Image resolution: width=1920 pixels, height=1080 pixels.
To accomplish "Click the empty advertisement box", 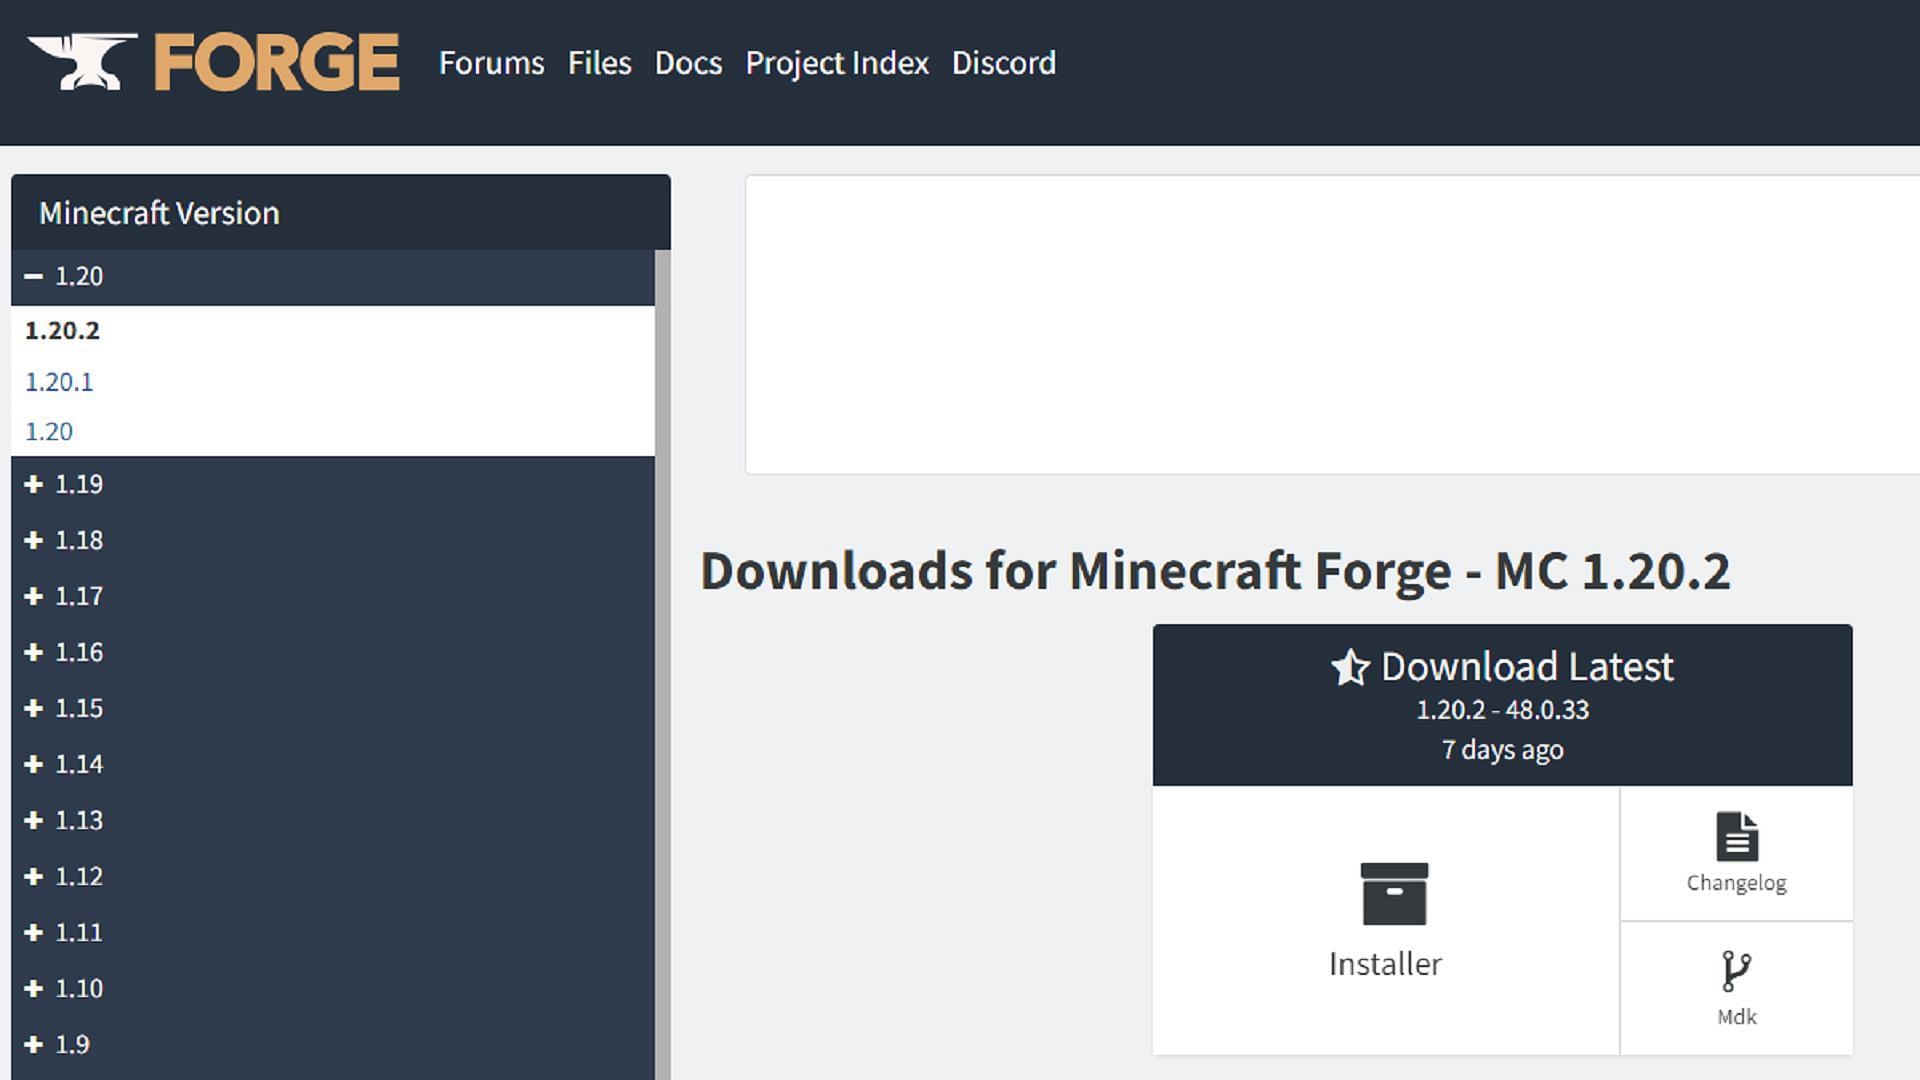I will pyautogui.click(x=1332, y=325).
